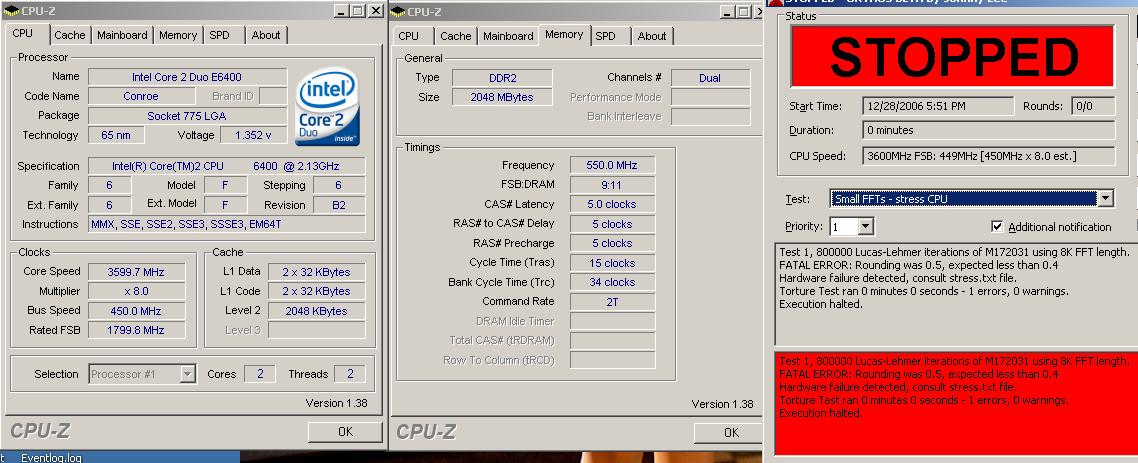The height and width of the screenshot is (463, 1138).
Task: Open About tab in left CPU-Z window
Action: pos(266,35)
